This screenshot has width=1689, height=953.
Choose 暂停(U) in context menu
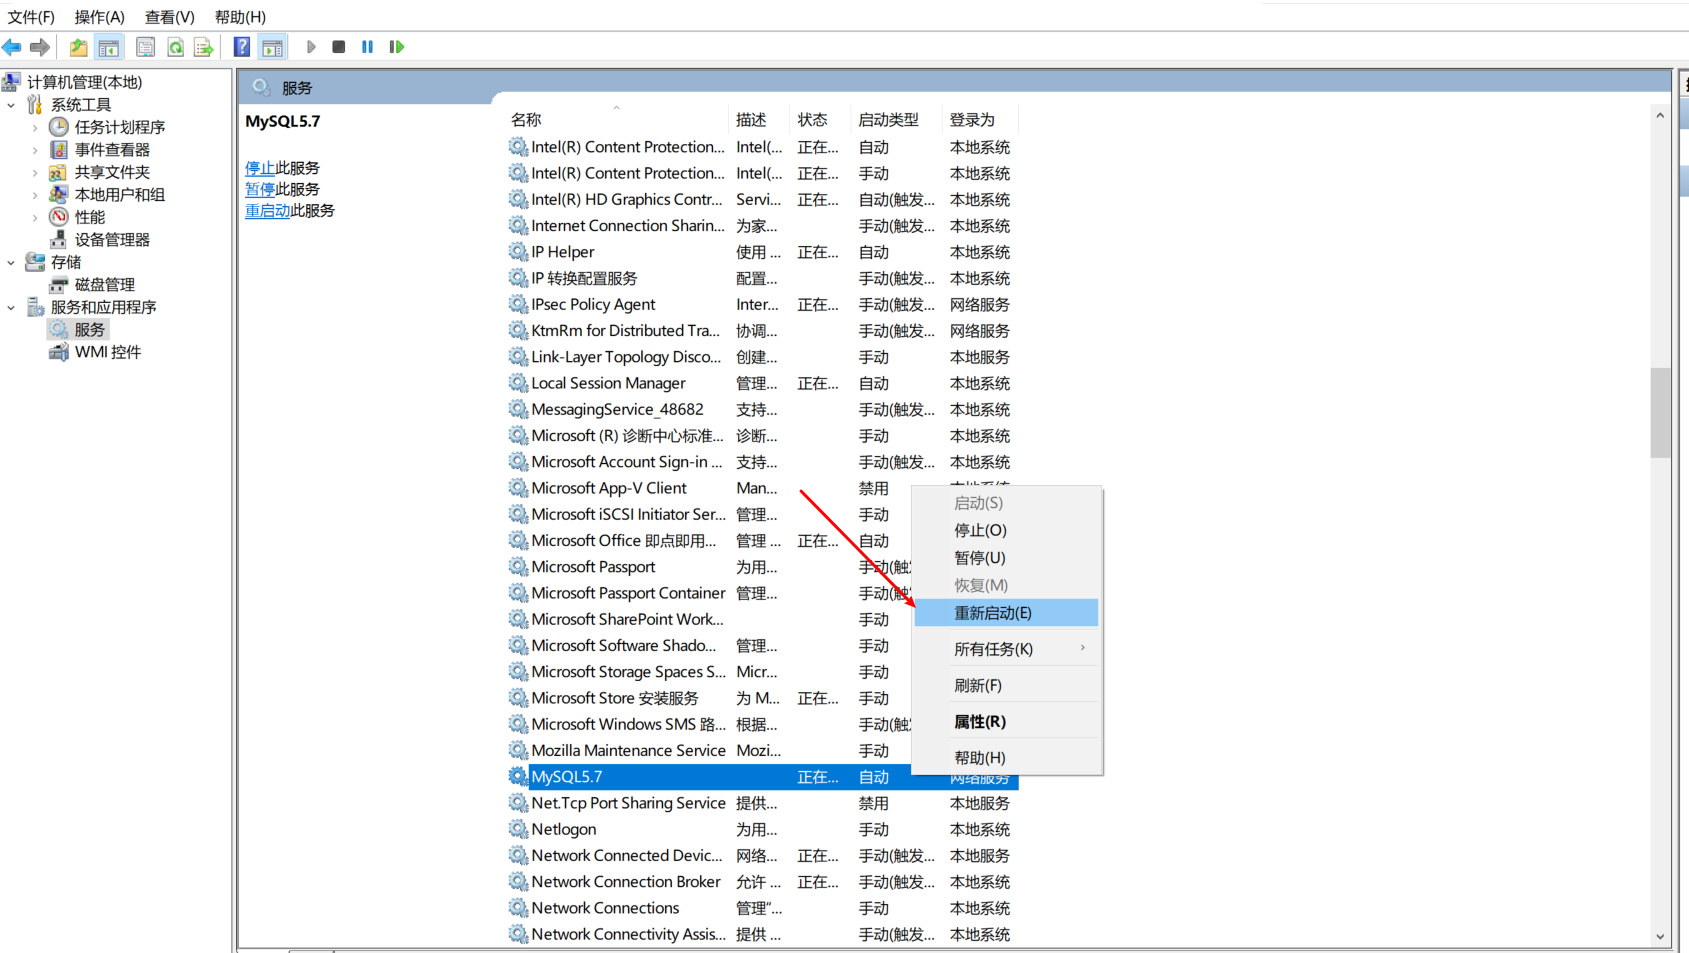[x=1006, y=558]
